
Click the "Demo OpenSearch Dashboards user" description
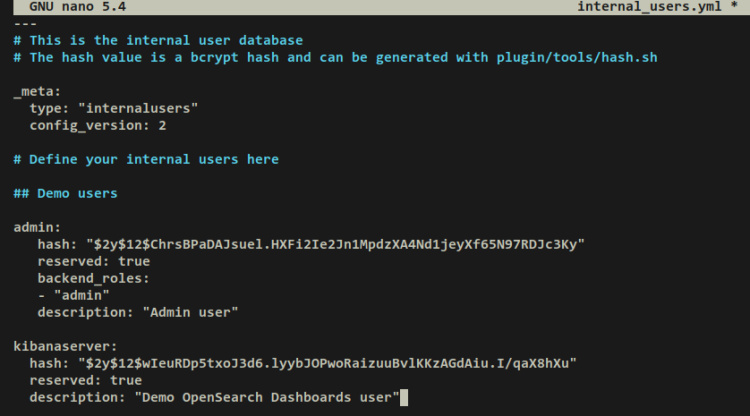267,397
